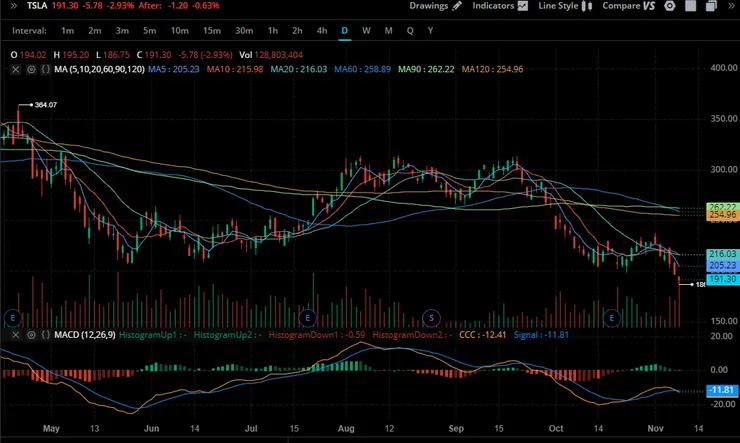Click the MA5 : 205.23 value
Screen dimensions: 740x443
pyautogui.click(x=174, y=69)
